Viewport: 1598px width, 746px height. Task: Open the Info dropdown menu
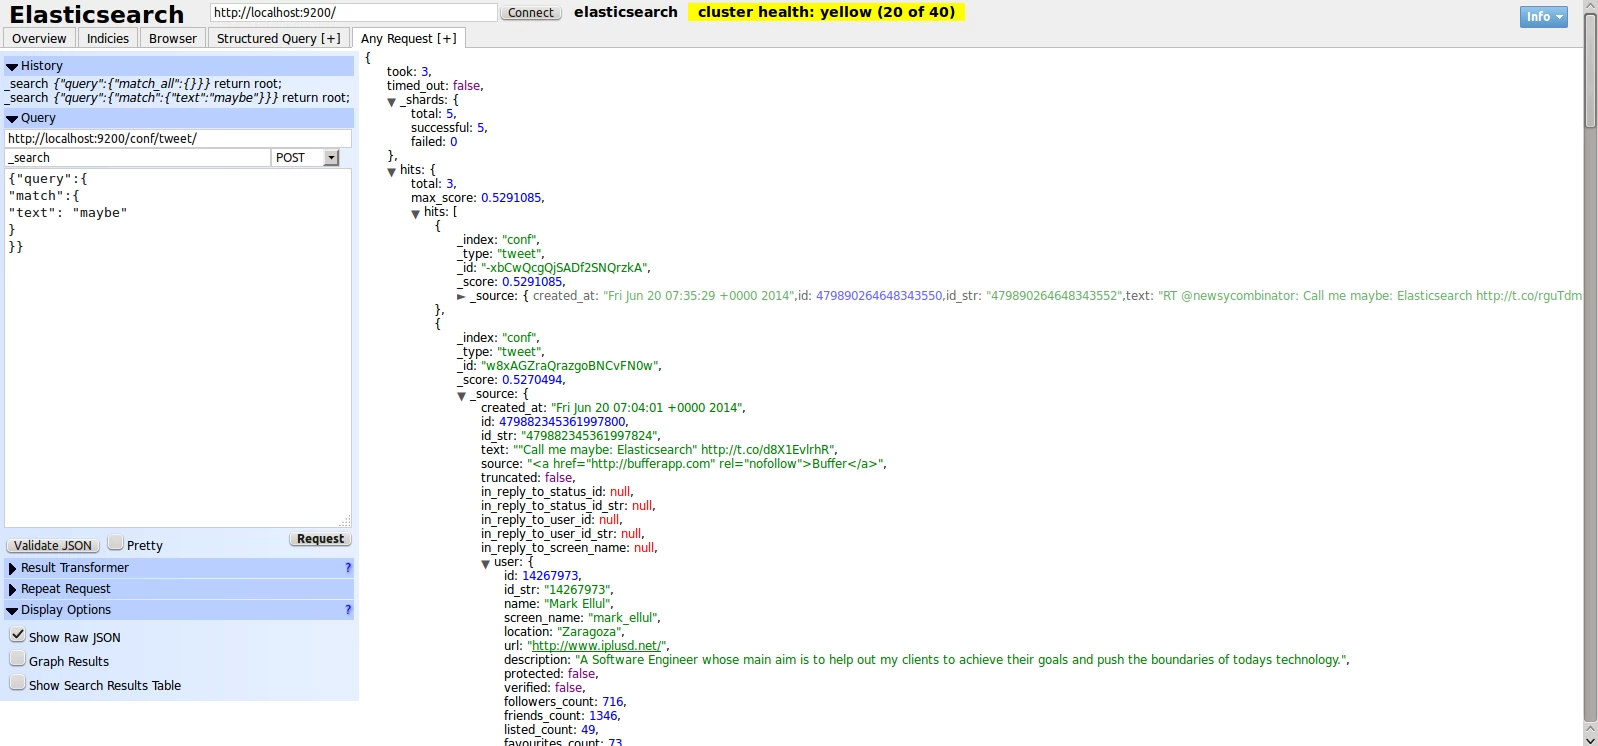(x=1543, y=17)
